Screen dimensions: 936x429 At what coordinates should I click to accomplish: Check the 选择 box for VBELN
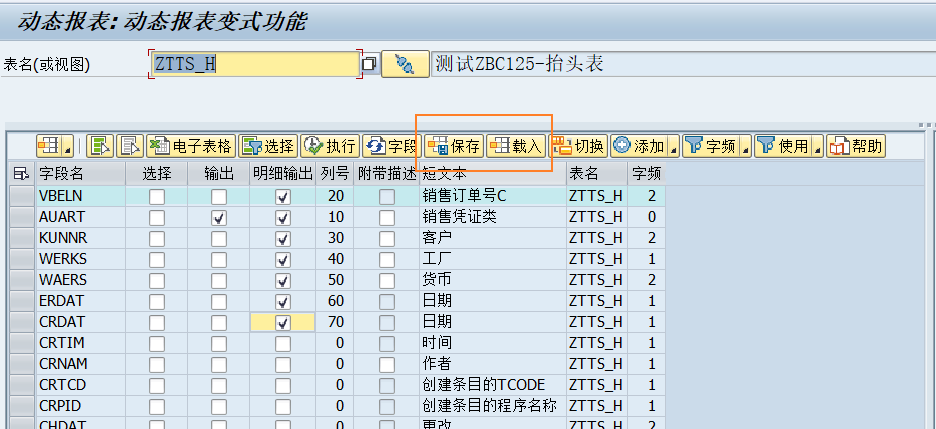157,196
